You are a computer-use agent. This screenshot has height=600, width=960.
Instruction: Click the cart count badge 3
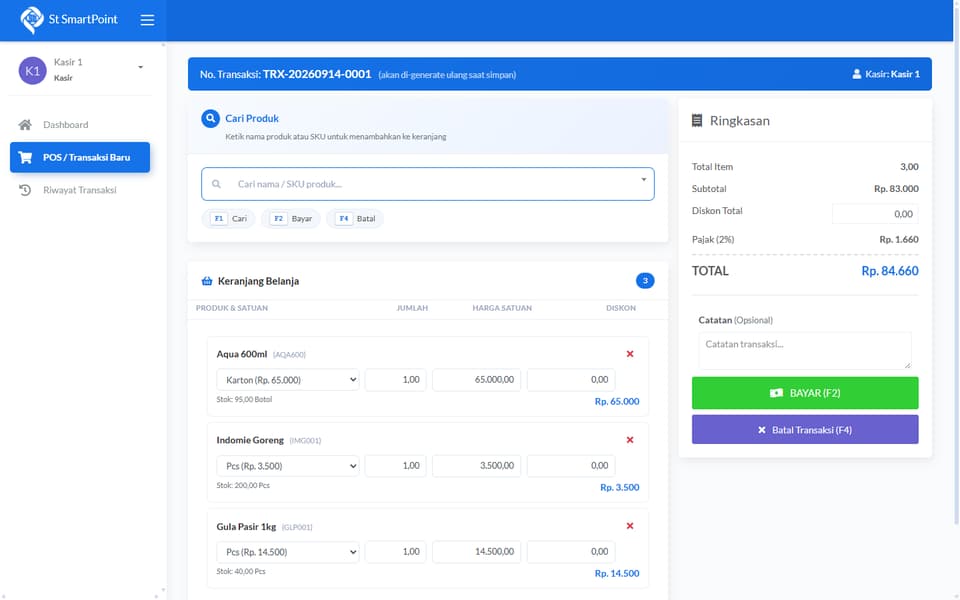(x=645, y=280)
